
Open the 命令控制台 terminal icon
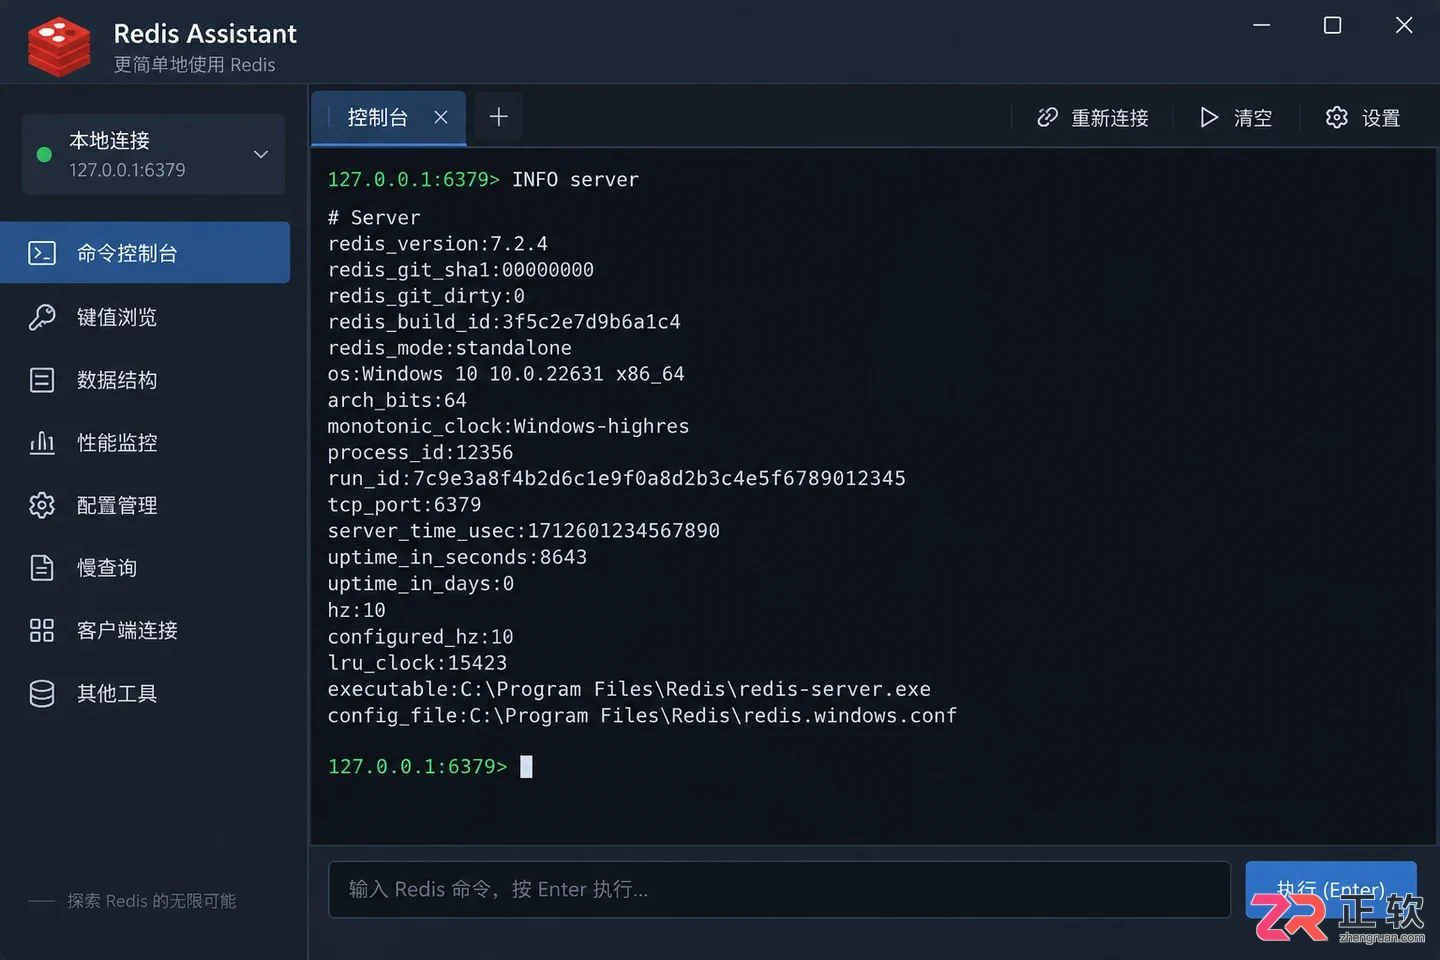[42, 253]
